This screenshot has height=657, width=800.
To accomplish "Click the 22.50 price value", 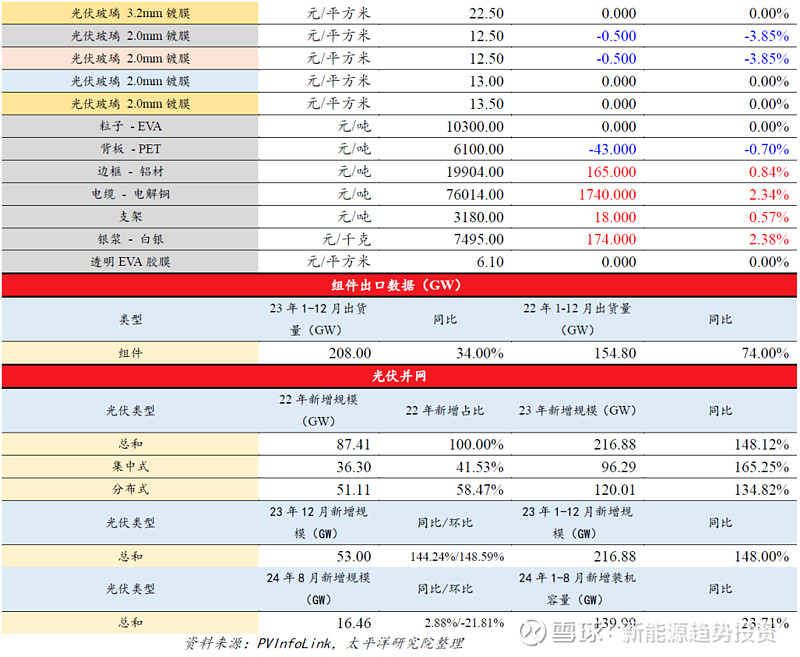I will pyautogui.click(x=486, y=13).
